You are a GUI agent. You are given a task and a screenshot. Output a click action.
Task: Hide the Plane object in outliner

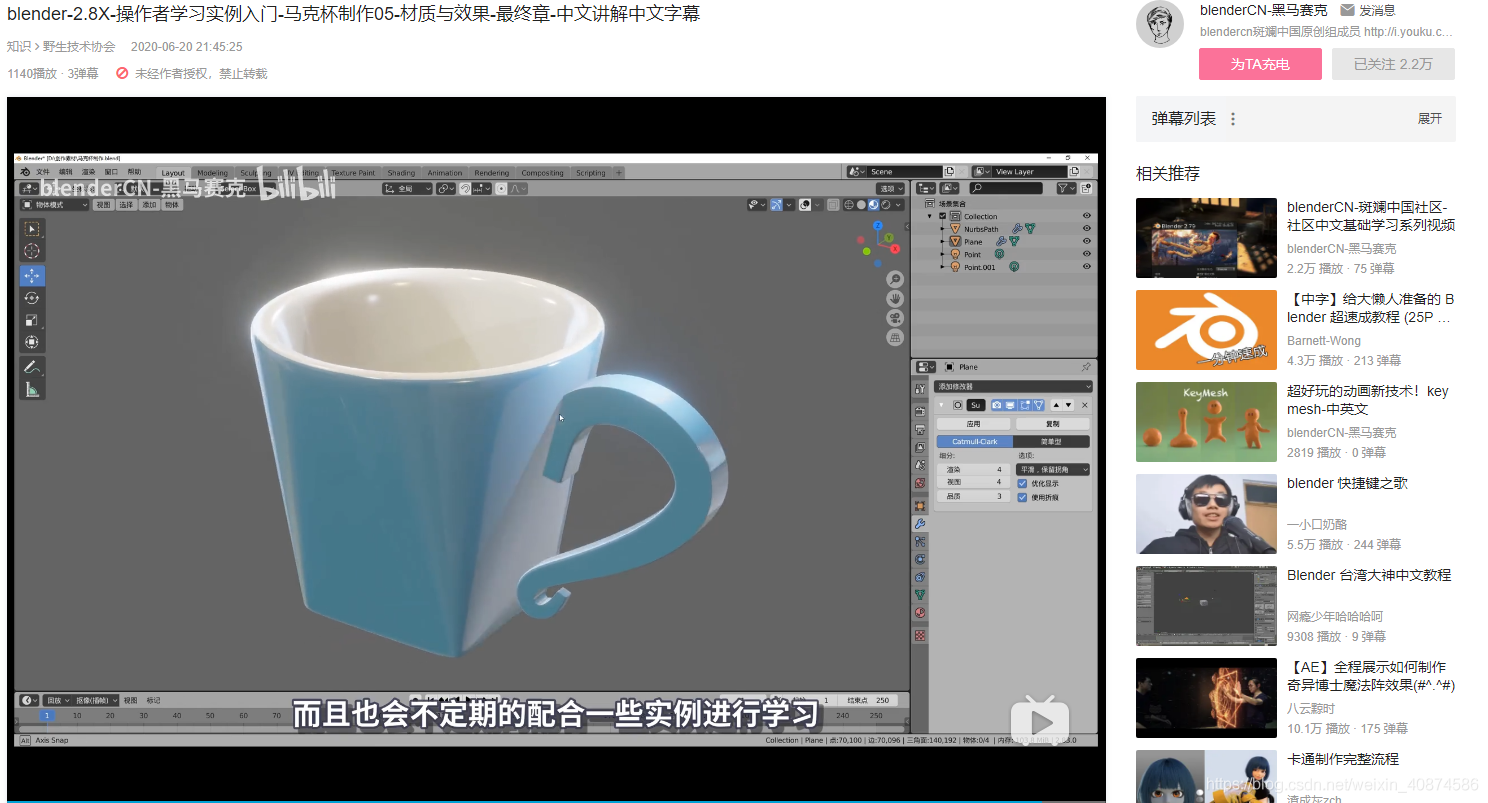(1087, 241)
